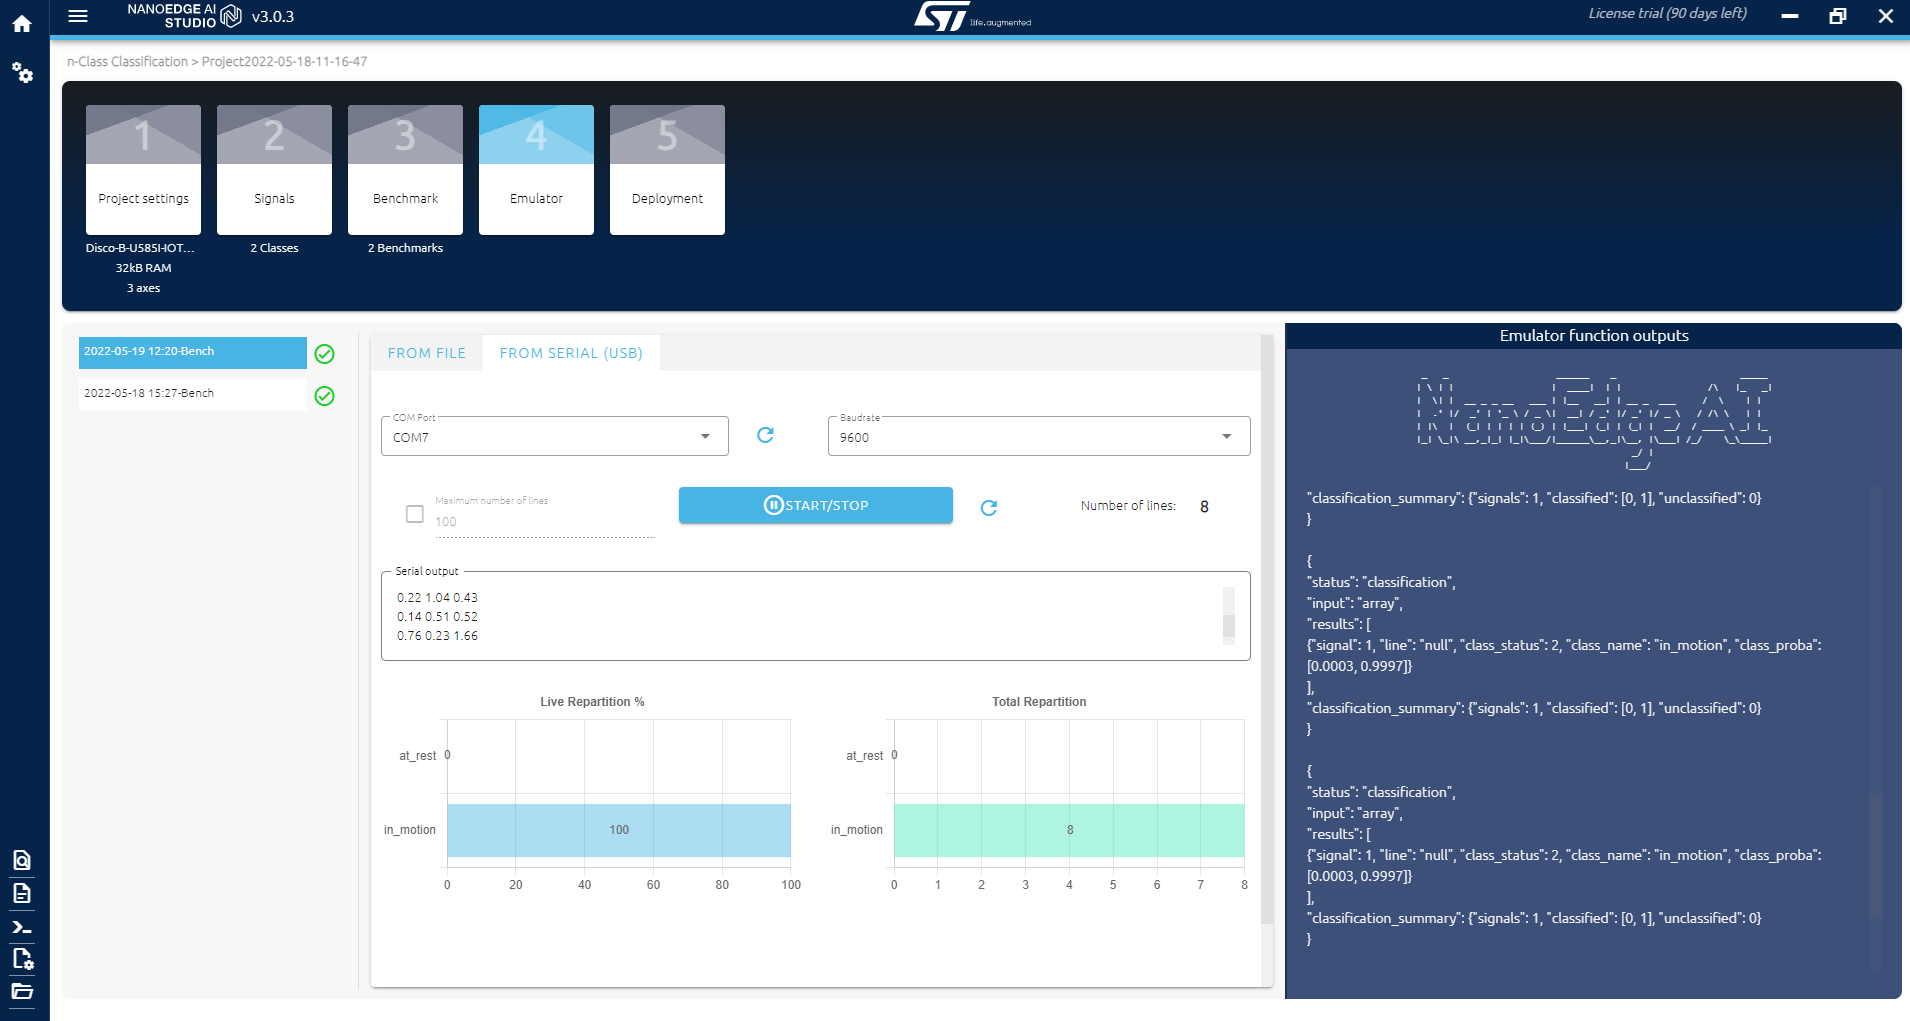The width and height of the screenshot is (1910, 1021).
Task: Click the green check beside 2022-05-19 benchmark
Action: (x=324, y=353)
